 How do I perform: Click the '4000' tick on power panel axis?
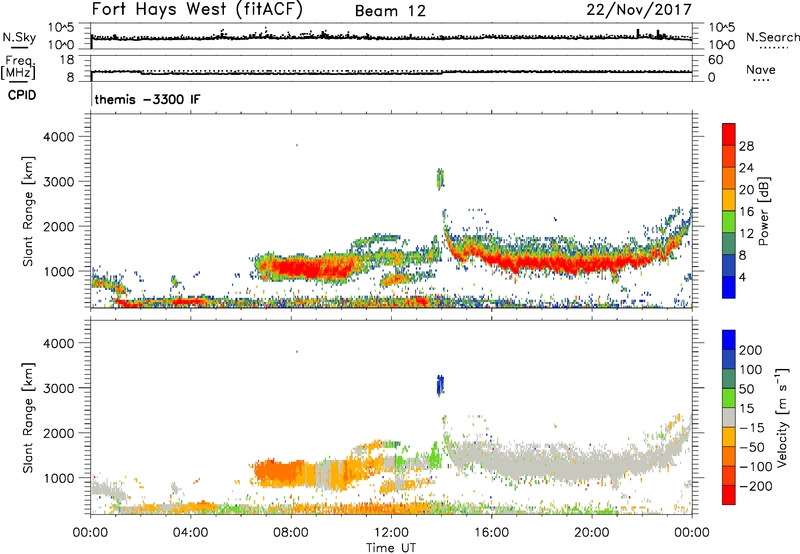58,137
